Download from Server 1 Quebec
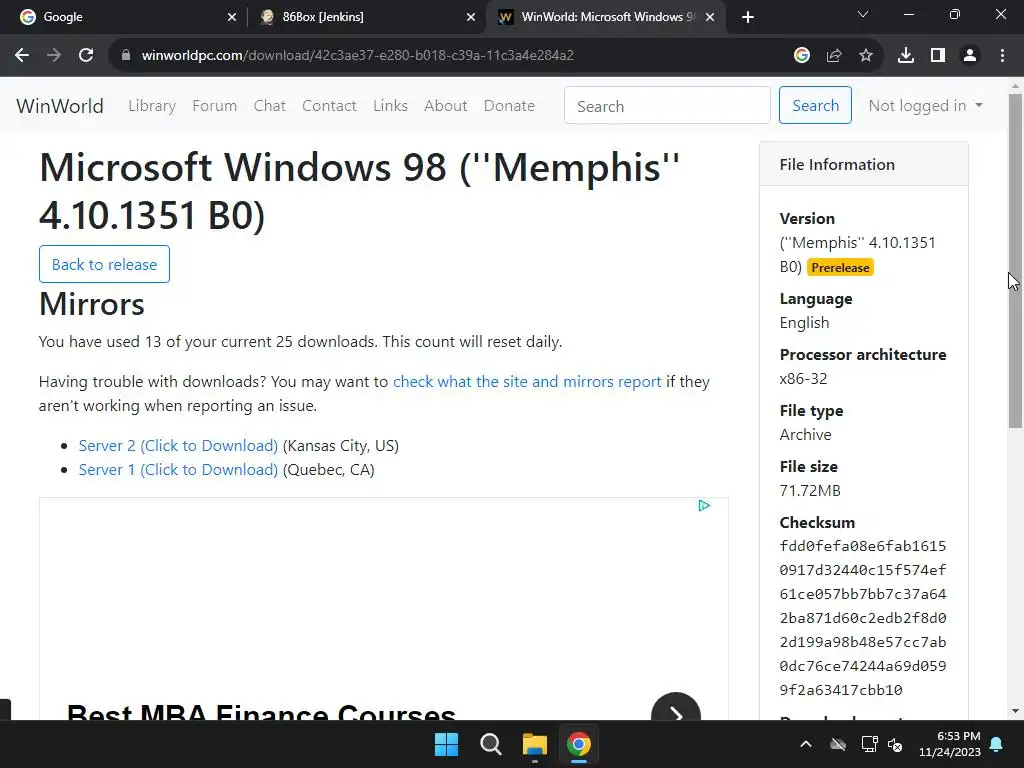The width and height of the screenshot is (1024, 768). (178, 470)
